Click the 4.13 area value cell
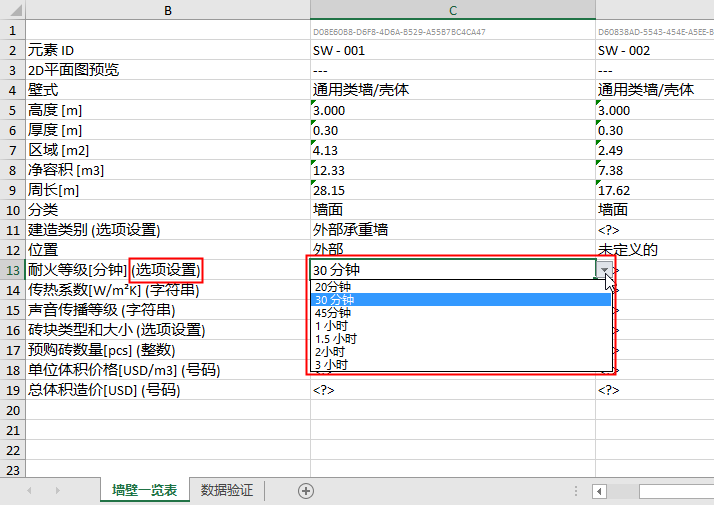 tap(453, 150)
